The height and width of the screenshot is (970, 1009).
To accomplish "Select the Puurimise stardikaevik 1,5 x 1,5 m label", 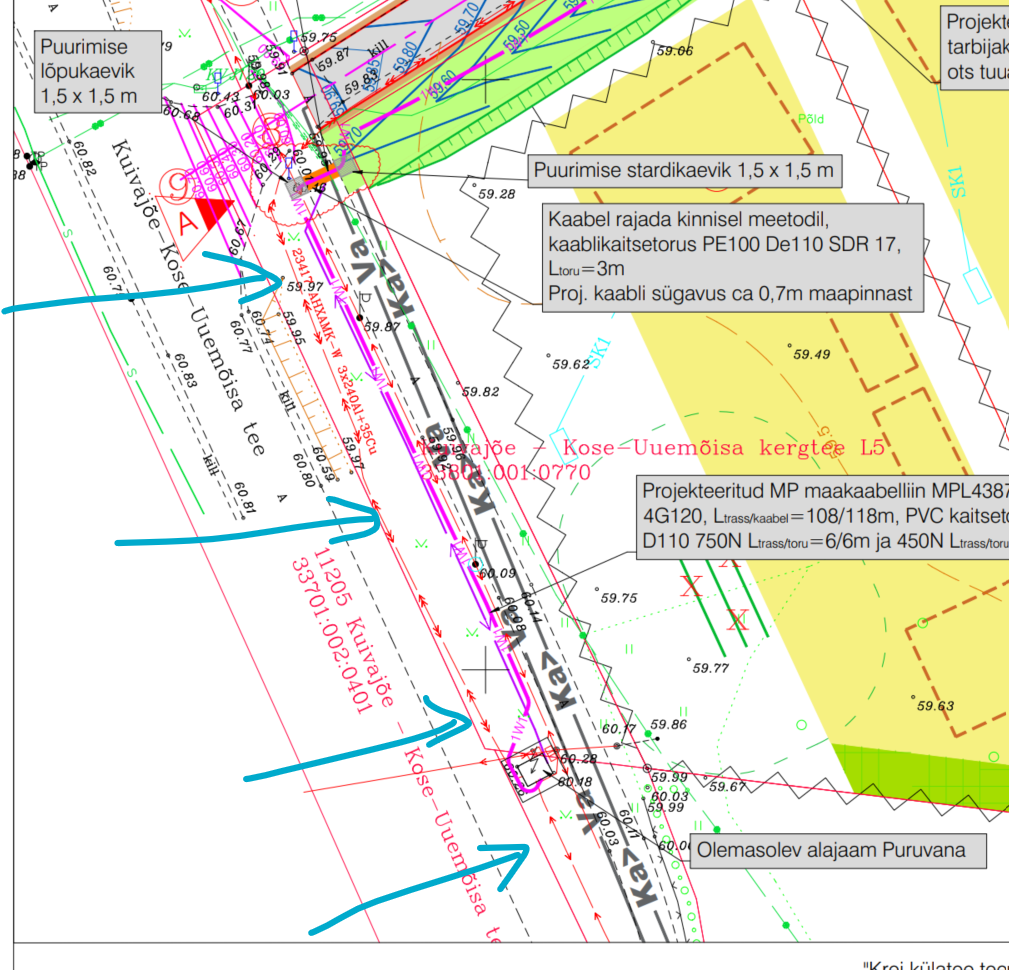I will (x=683, y=170).
